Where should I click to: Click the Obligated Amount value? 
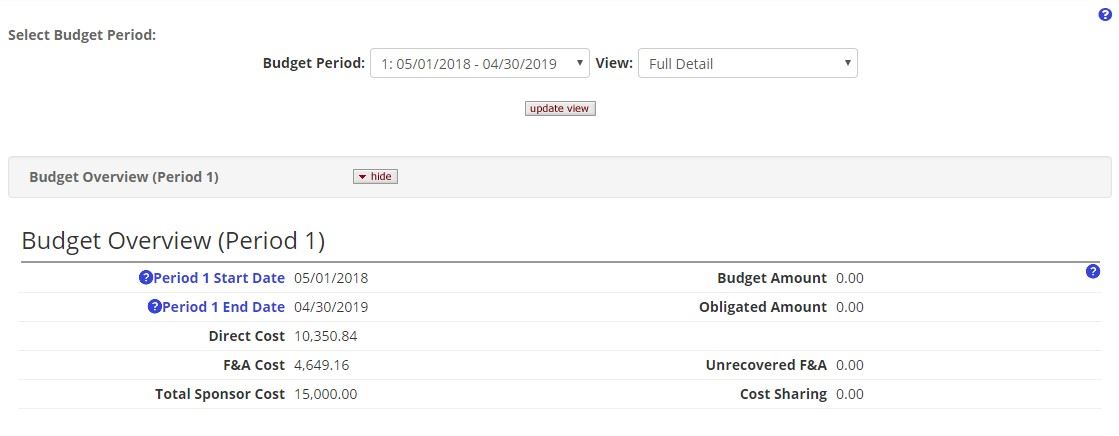click(x=849, y=307)
